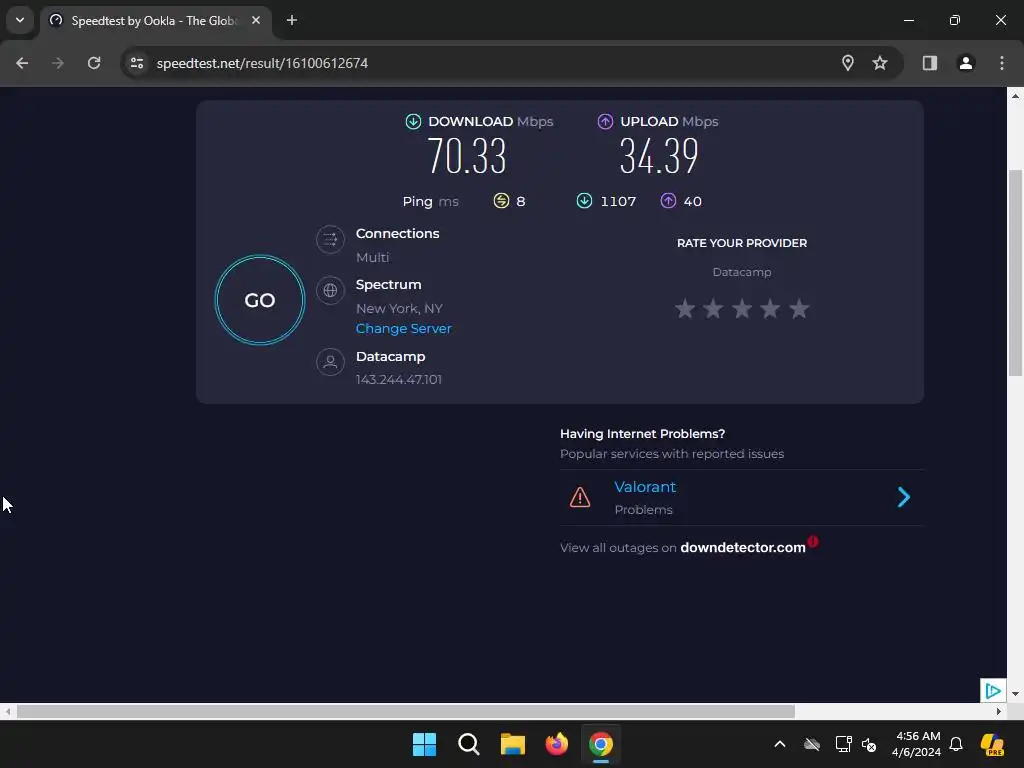Click the chevron arrow beside Valorant
1024x768 pixels.
904,498
